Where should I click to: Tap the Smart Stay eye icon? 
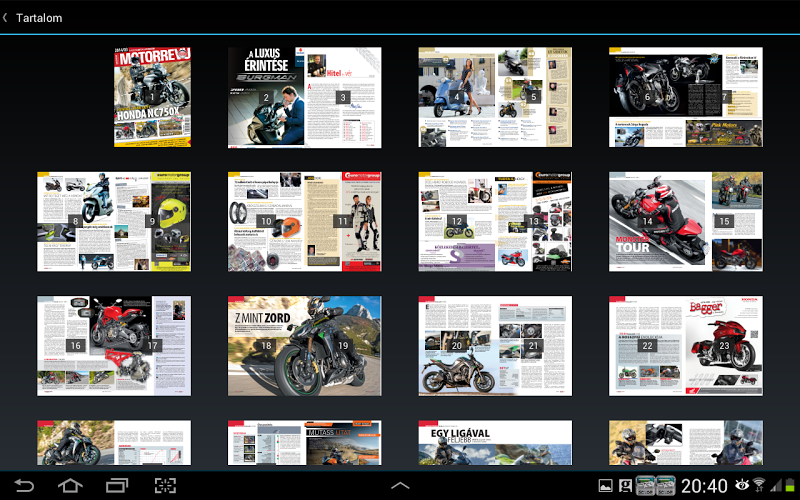pyautogui.click(x=742, y=484)
